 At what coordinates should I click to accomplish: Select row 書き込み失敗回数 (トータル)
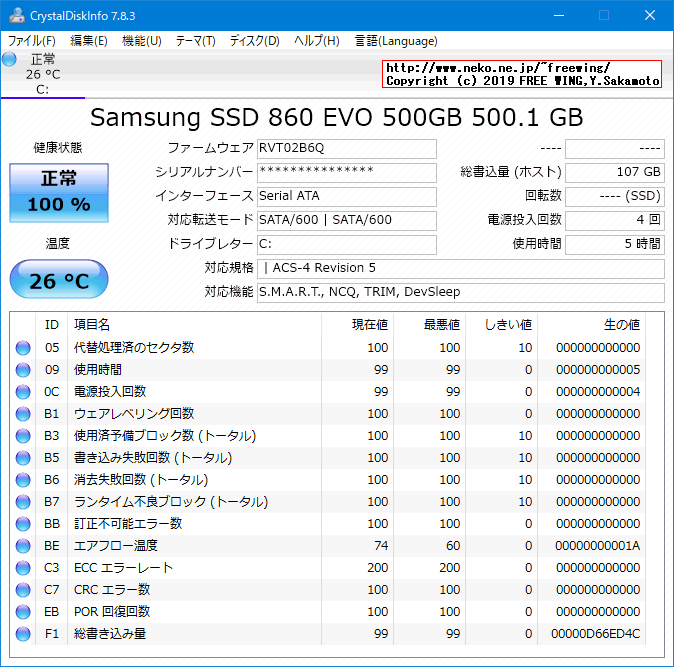(x=328, y=458)
